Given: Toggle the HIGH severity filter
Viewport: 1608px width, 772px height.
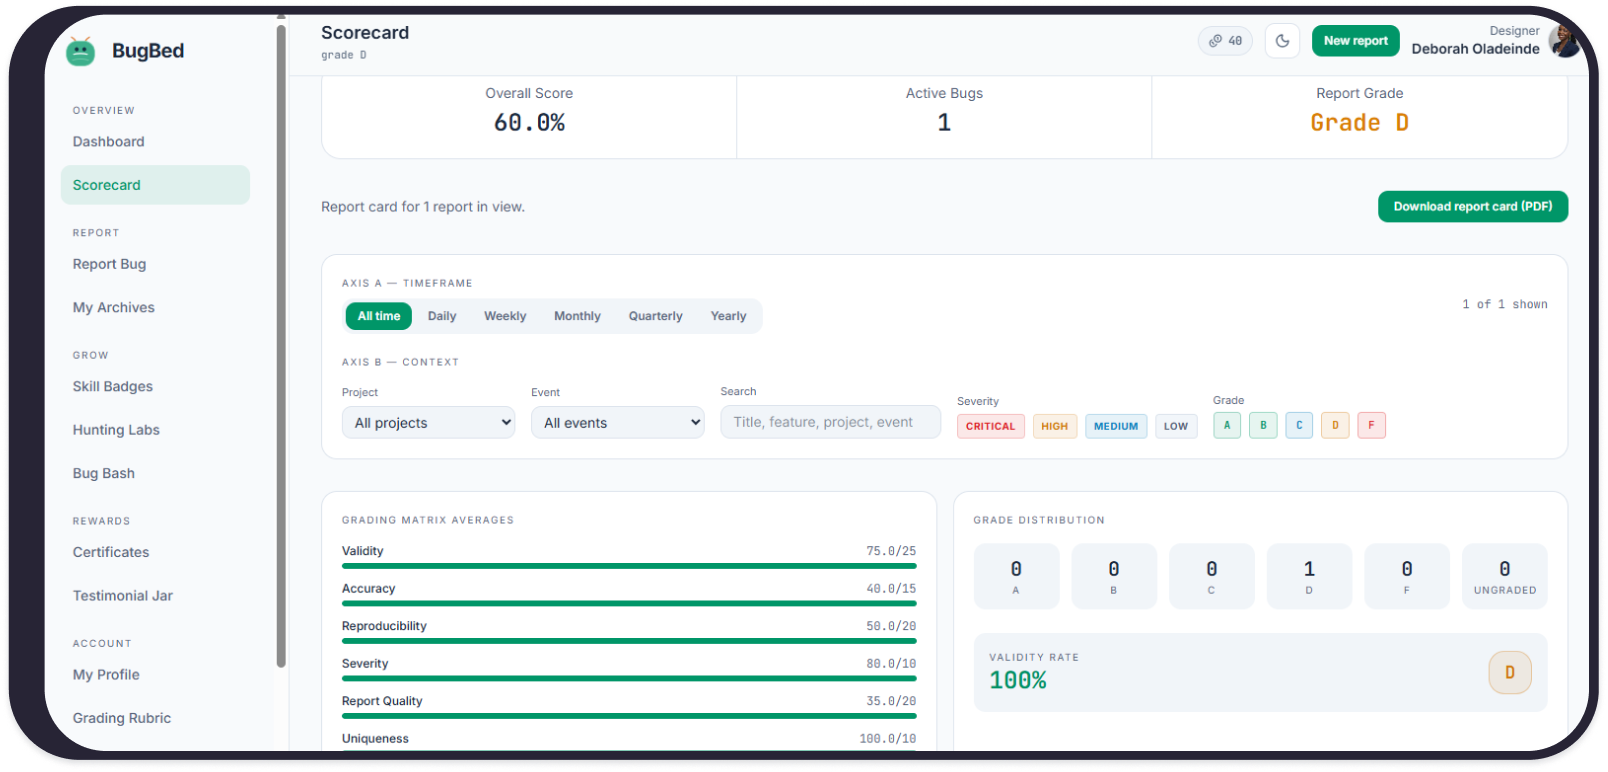Looking at the screenshot, I should (x=1054, y=426).
